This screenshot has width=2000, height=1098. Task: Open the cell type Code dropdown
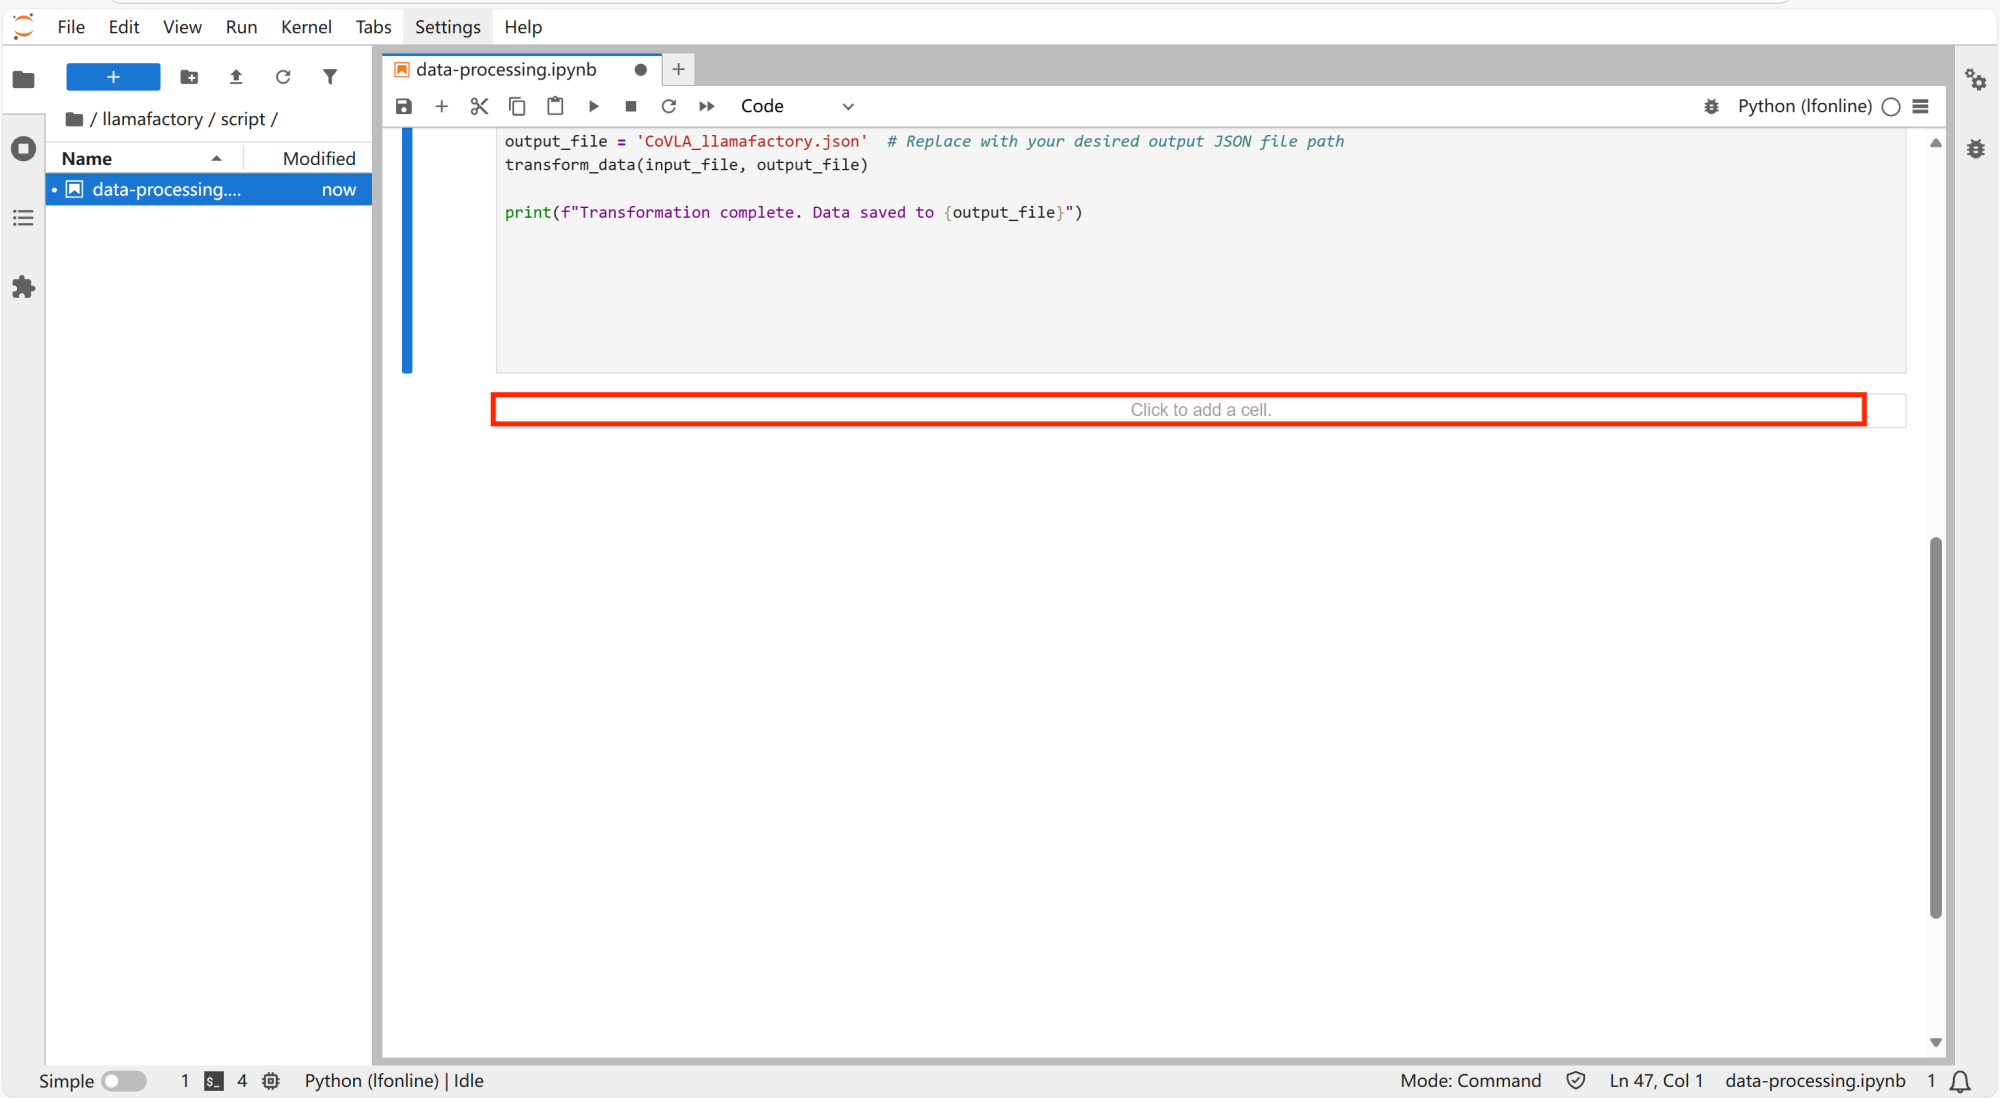point(797,106)
